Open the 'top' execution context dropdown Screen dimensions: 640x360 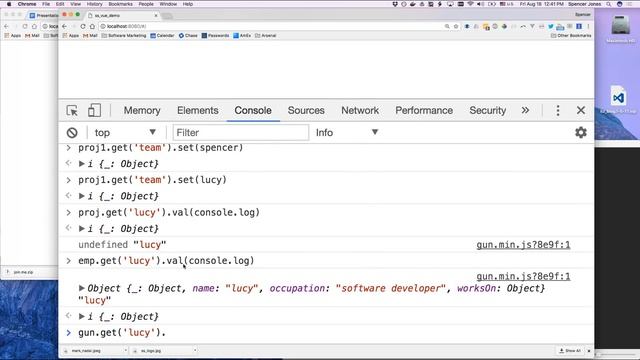125,133
